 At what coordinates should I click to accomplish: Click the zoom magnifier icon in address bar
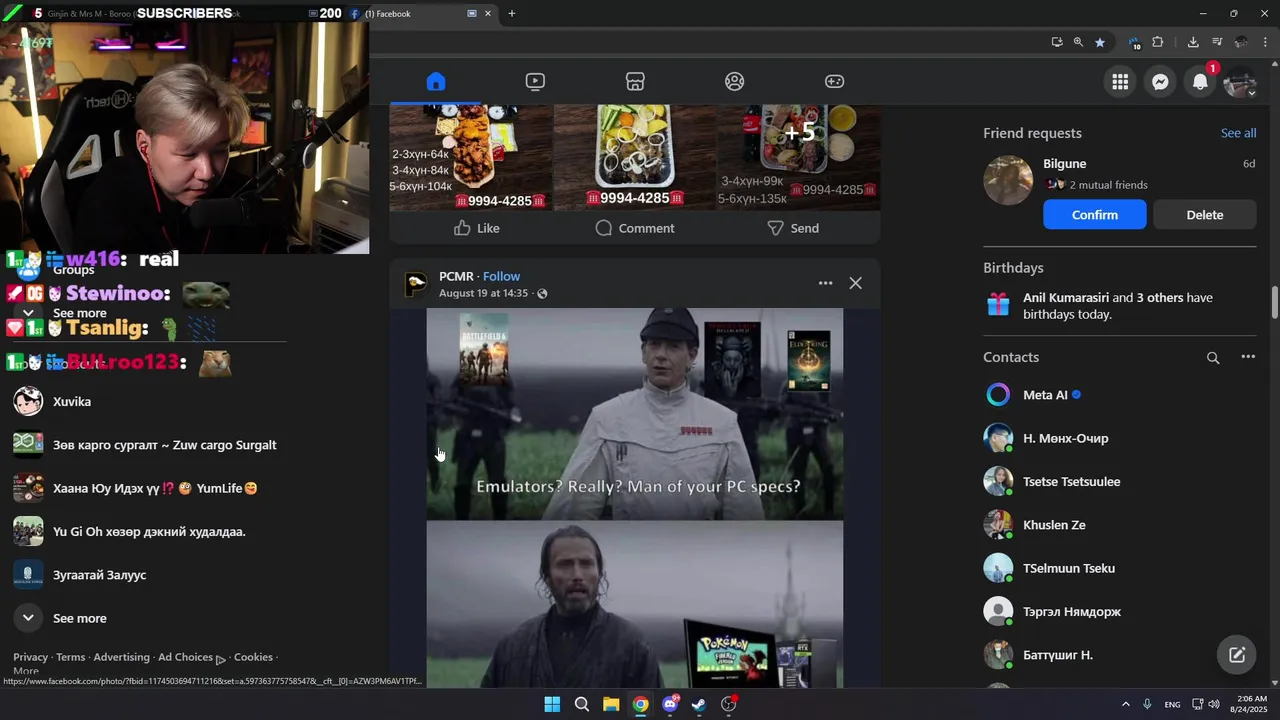tap(1078, 42)
